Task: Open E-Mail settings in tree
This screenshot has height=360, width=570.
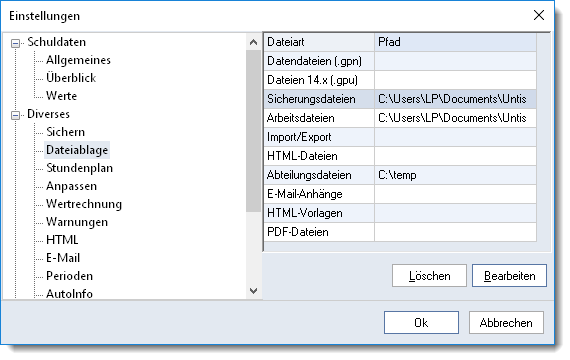Action: pyautogui.click(x=63, y=258)
